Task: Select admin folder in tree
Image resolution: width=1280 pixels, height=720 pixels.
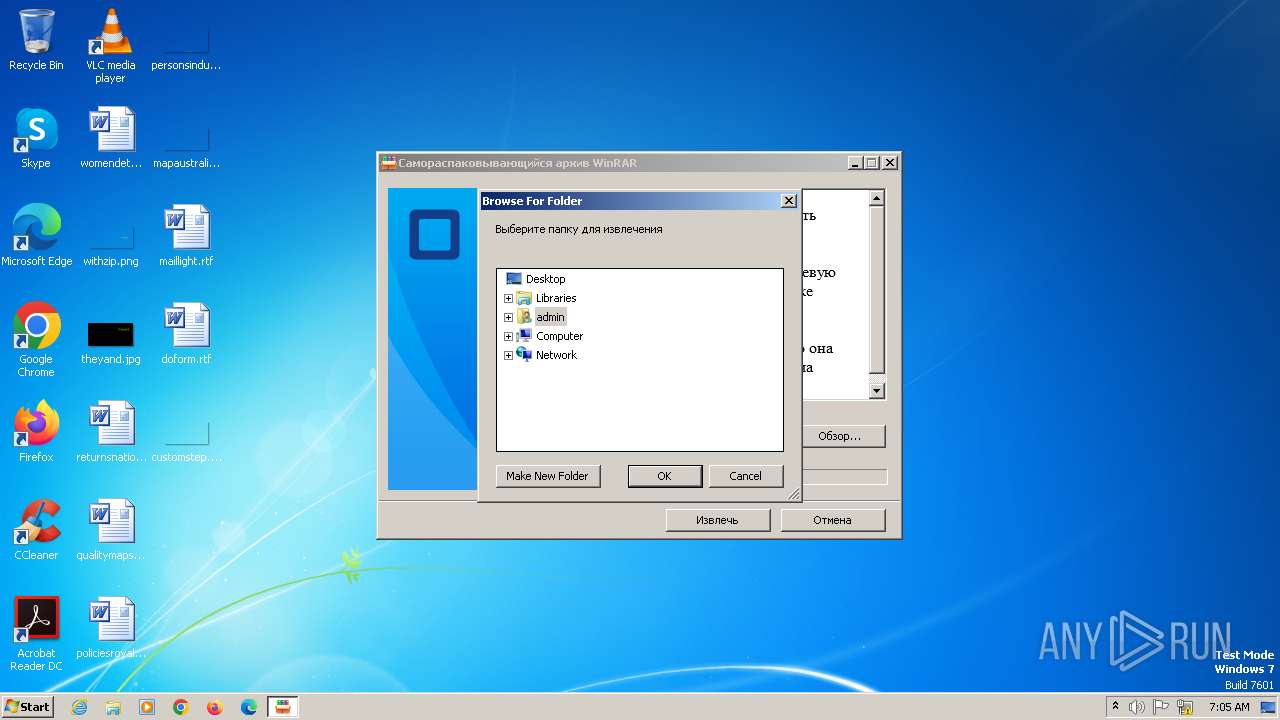Action: 550,317
